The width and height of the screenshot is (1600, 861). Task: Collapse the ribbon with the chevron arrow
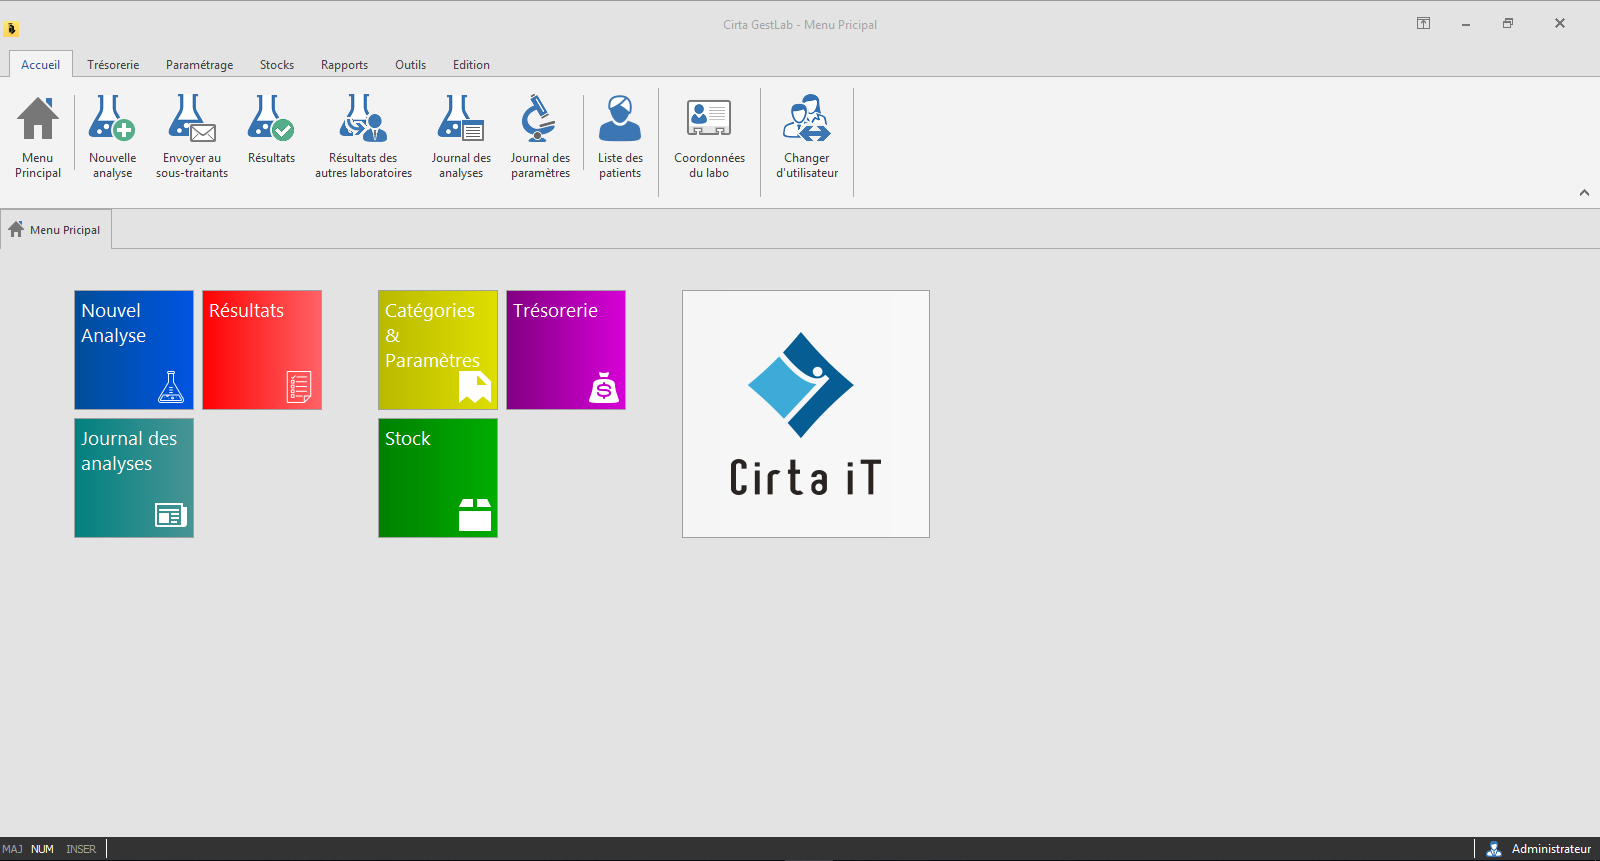(x=1584, y=193)
